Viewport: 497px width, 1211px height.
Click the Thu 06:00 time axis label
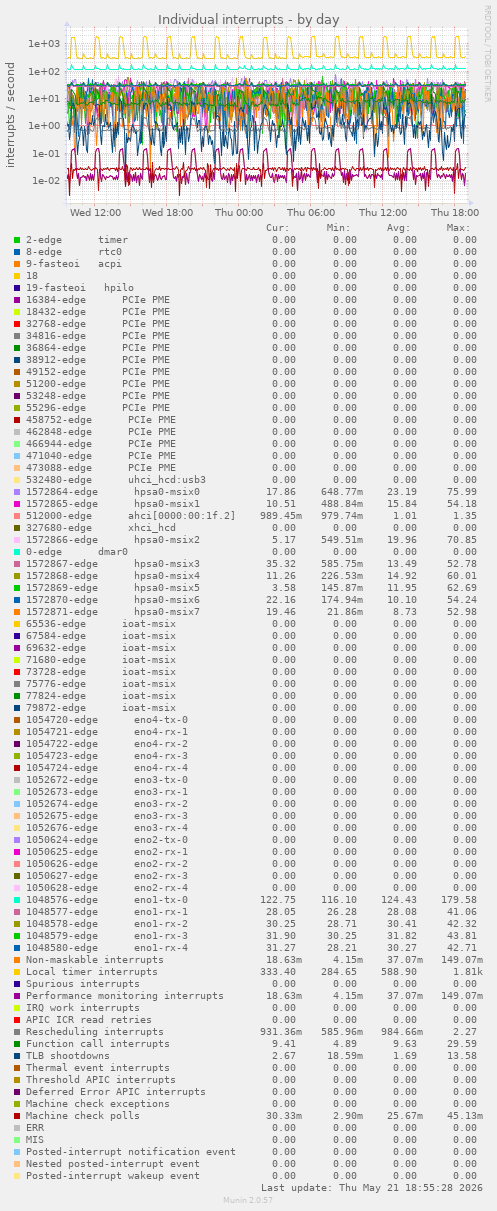(311, 212)
